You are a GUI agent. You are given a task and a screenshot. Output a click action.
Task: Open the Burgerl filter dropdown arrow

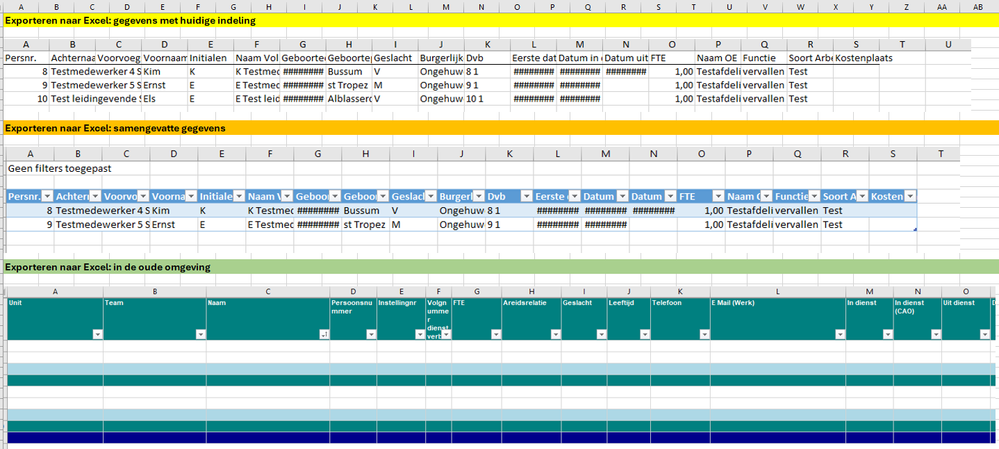tap(479, 196)
